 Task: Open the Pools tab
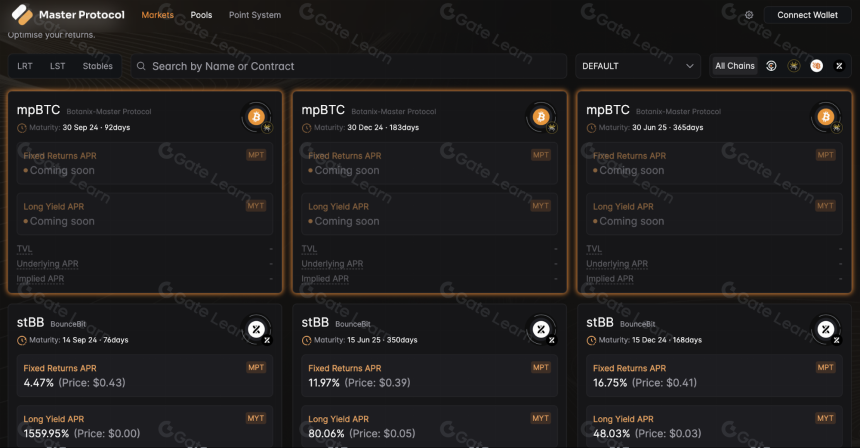(201, 15)
